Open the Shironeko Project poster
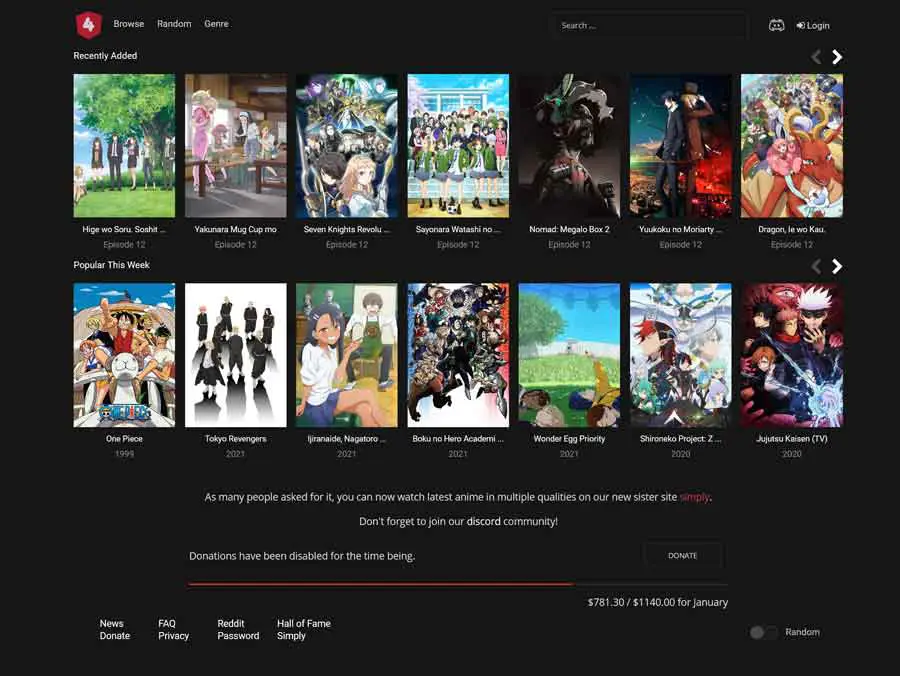Image resolution: width=900 pixels, height=676 pixels. coord(681,355)
